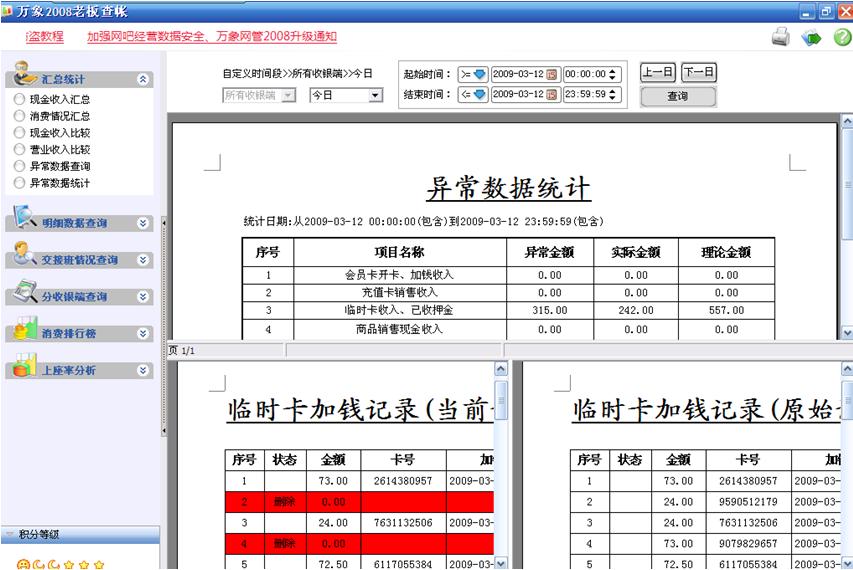Collapse the 汇总统计 panel chevron

click(143, 79)
